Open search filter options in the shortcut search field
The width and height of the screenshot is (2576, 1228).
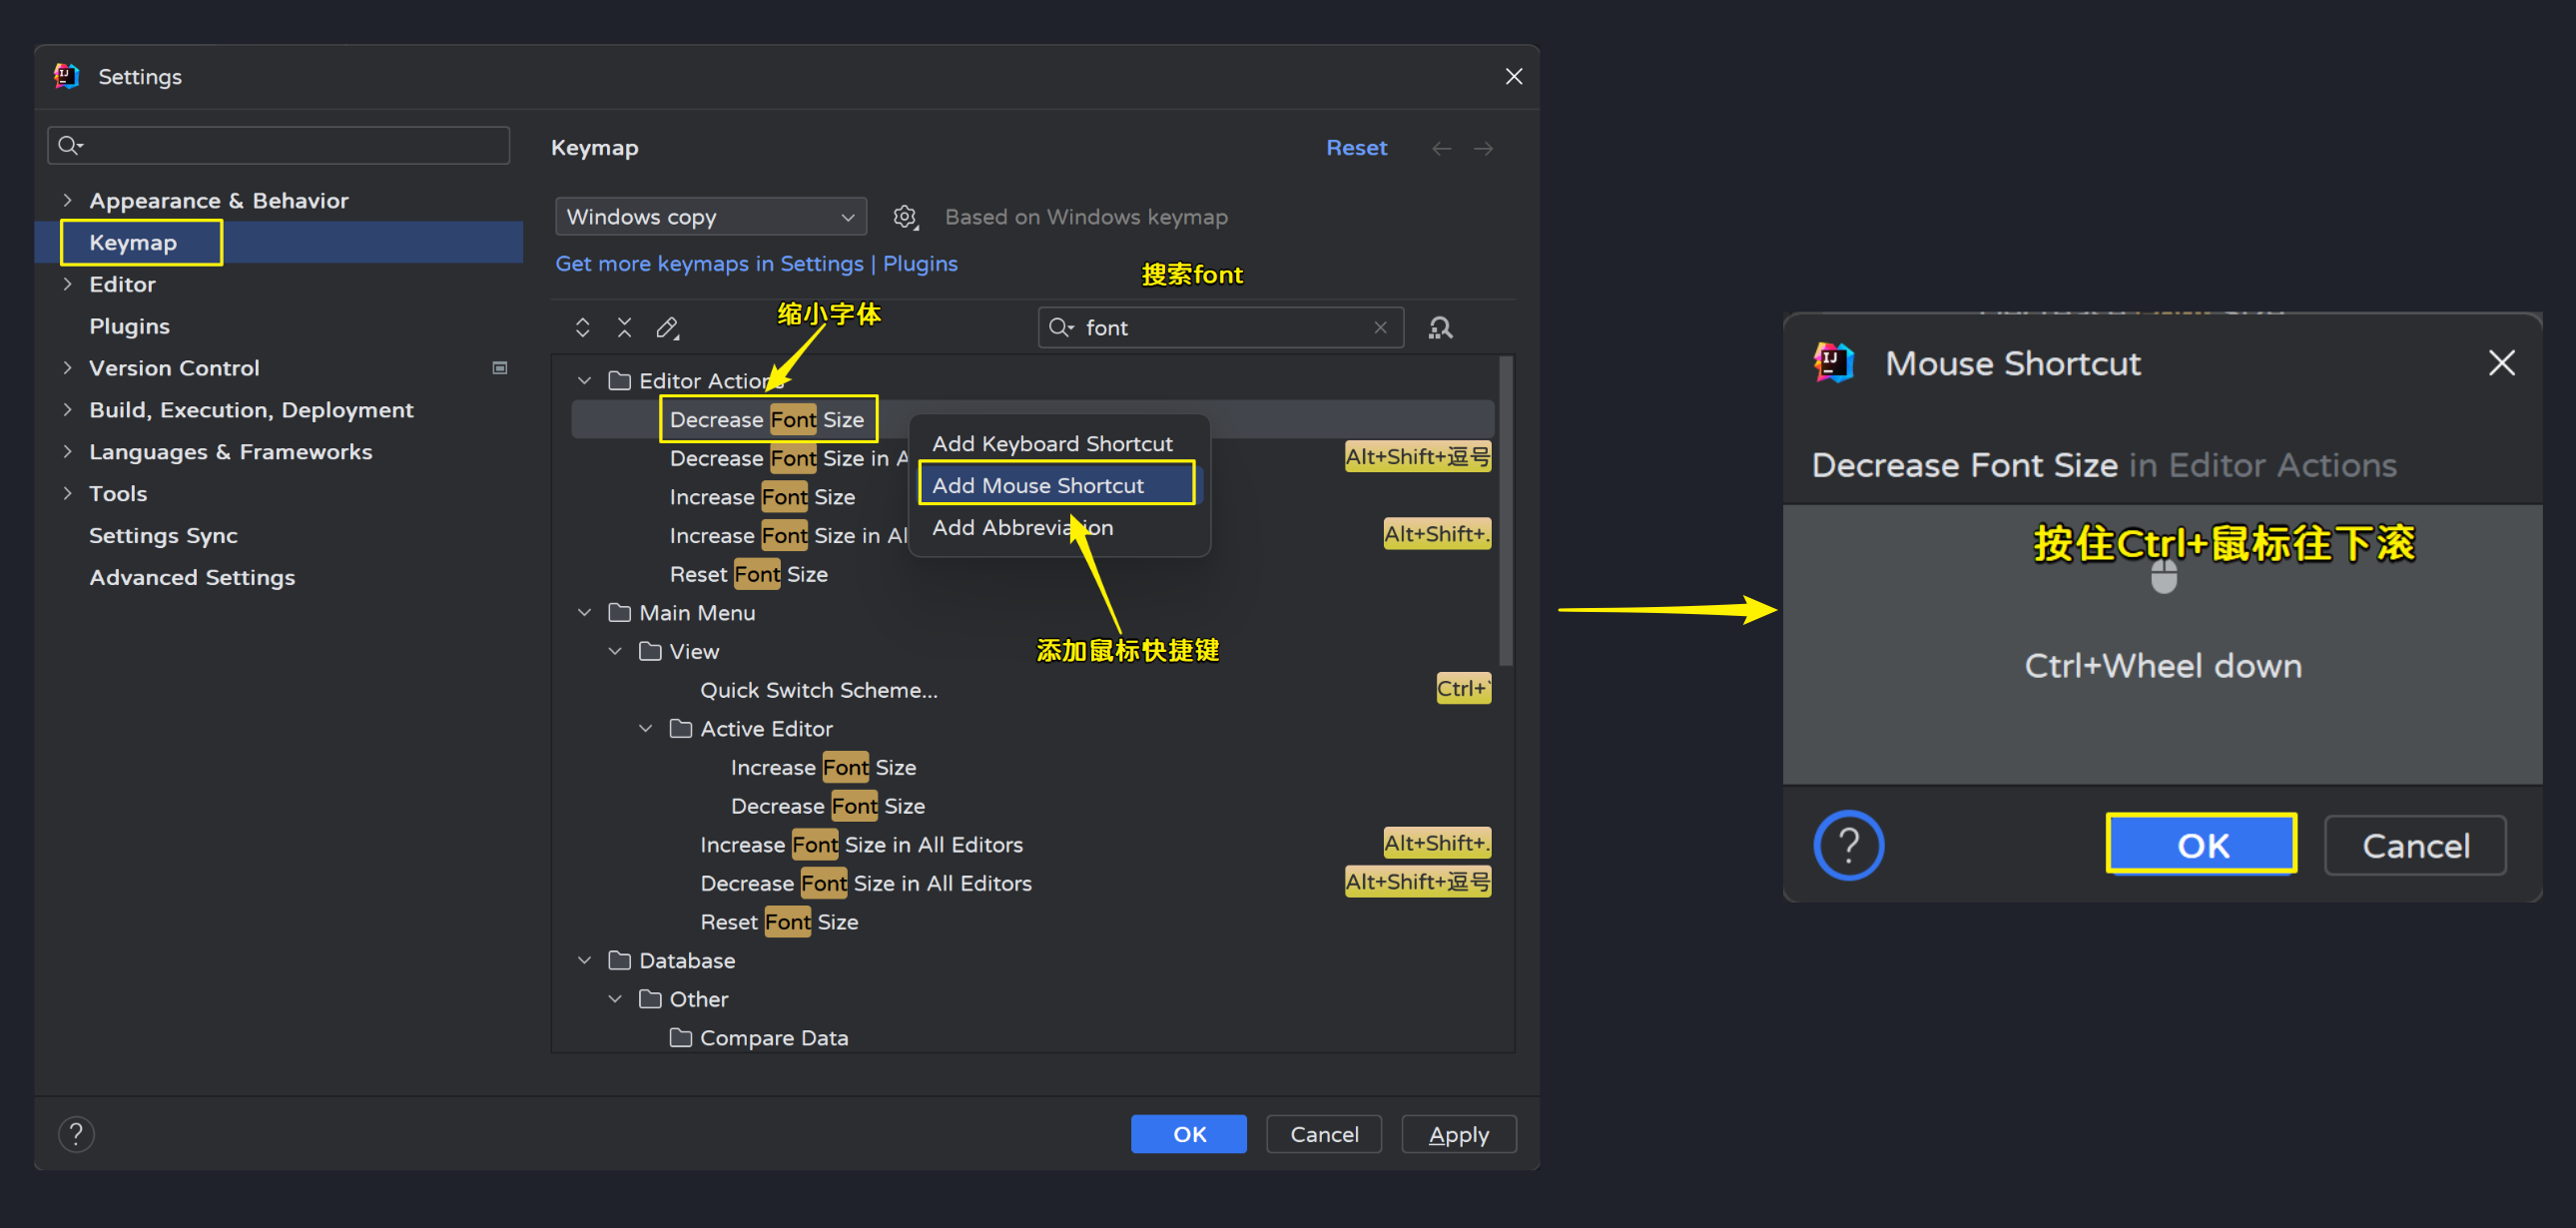pyautogui.click(x=1062, y=327)
